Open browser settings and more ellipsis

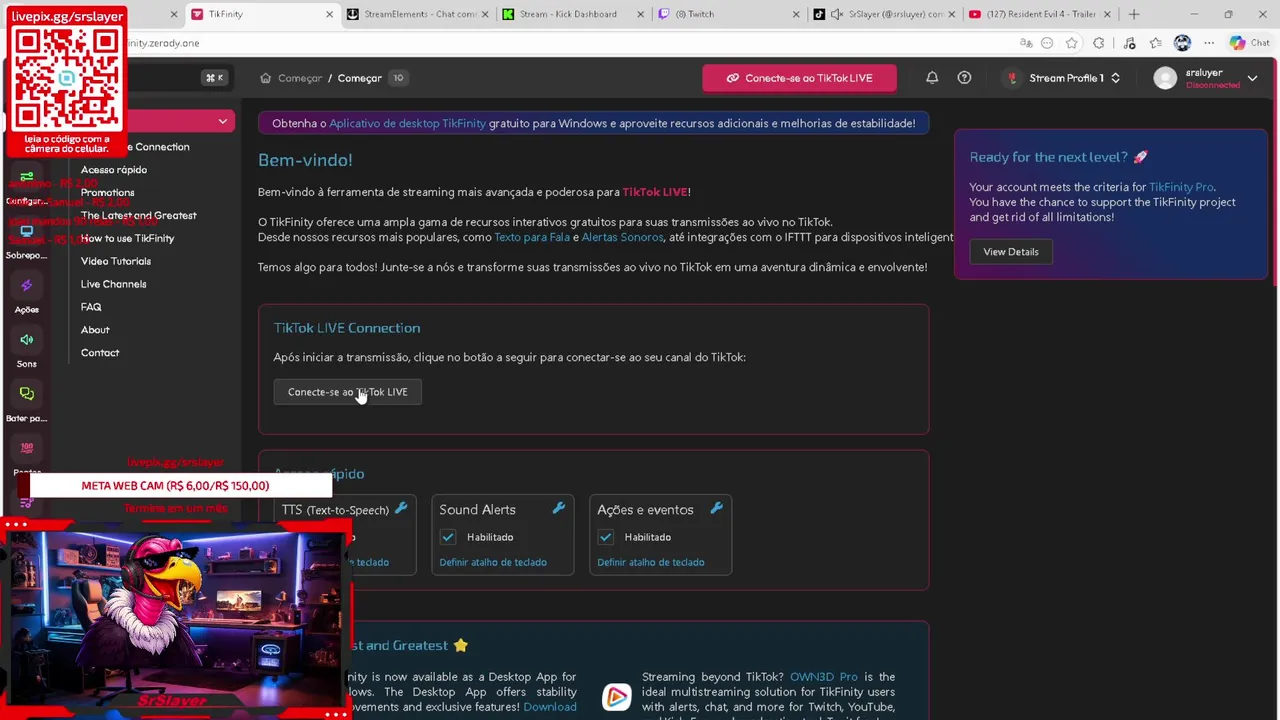[x=1209, y=43]
